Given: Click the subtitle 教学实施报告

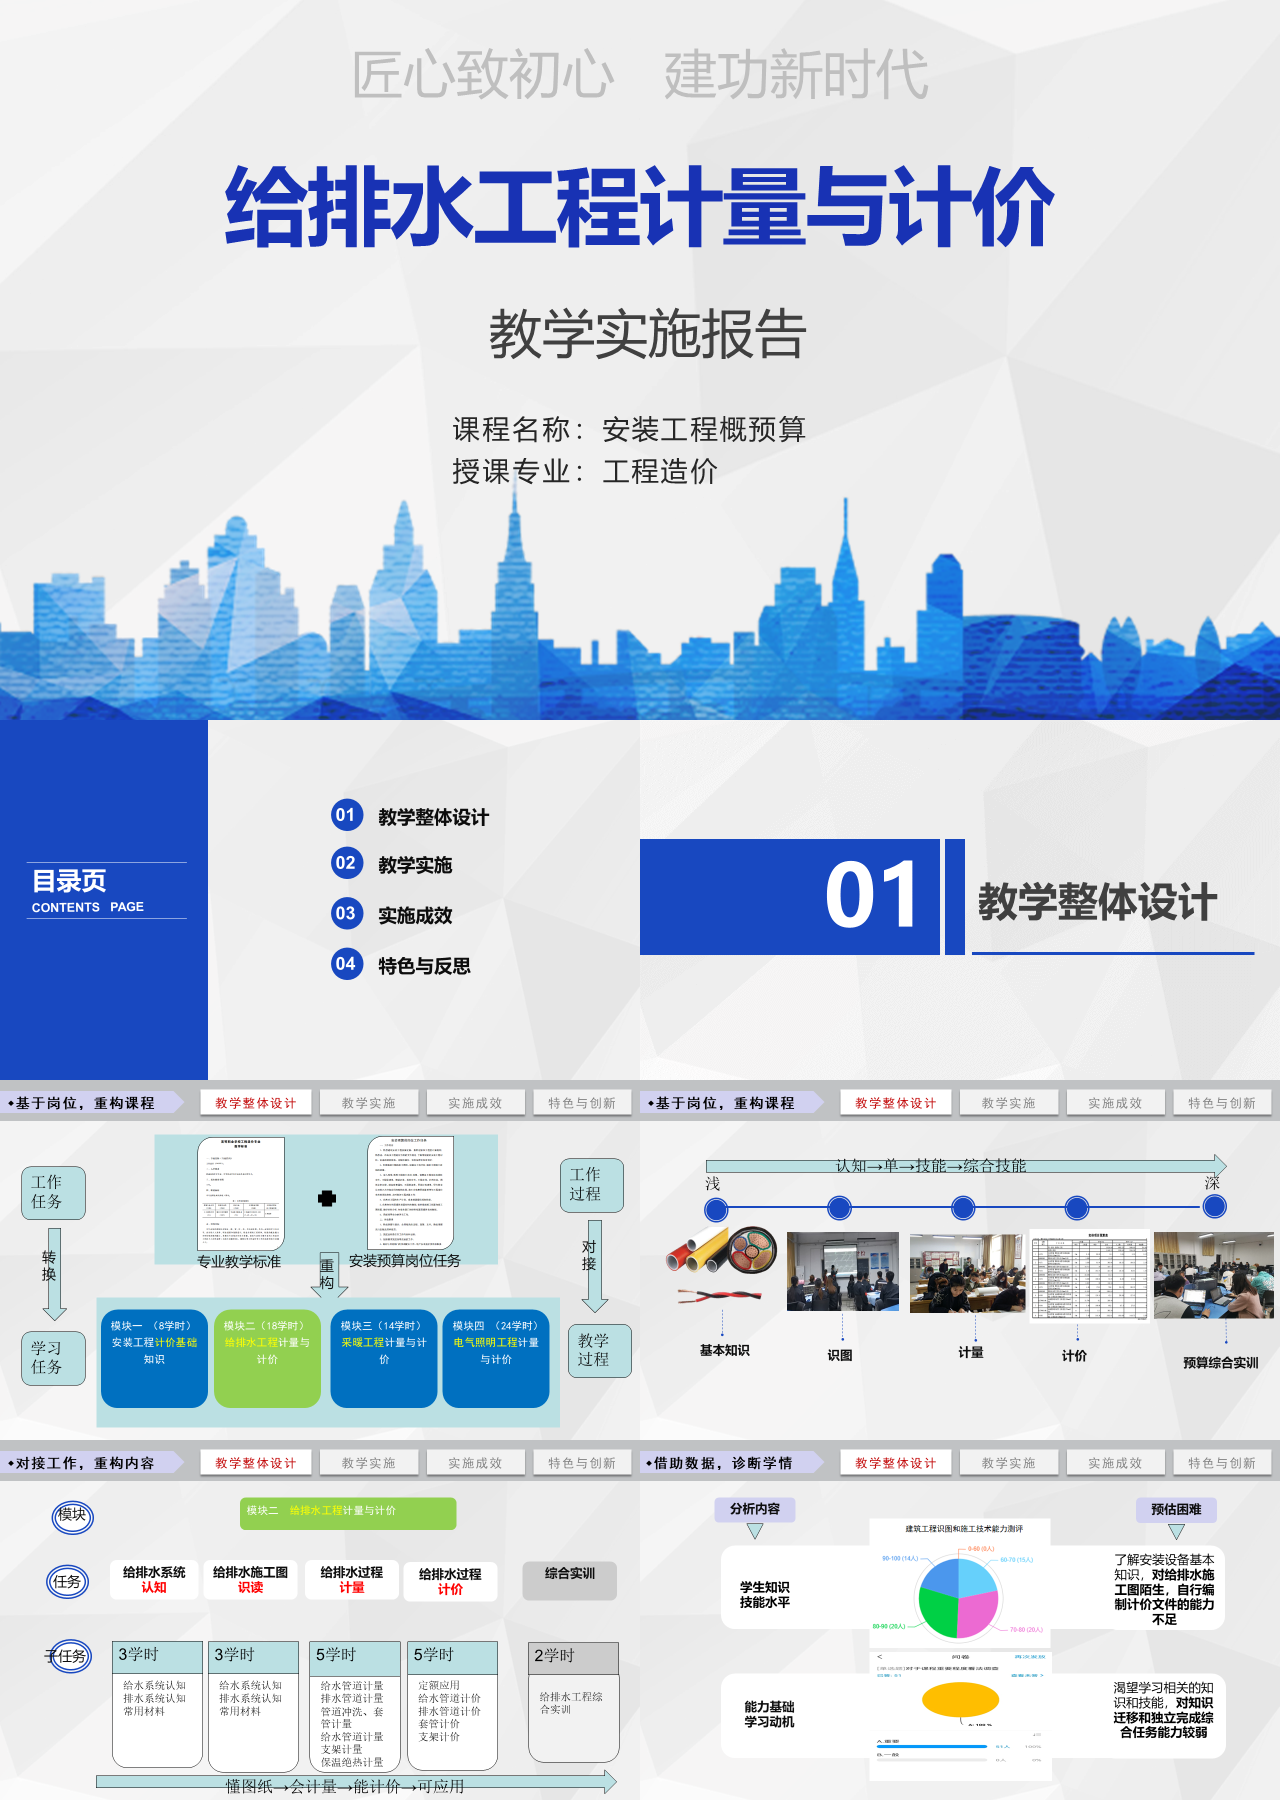Looking at the screenshot, I should (648, 334).
